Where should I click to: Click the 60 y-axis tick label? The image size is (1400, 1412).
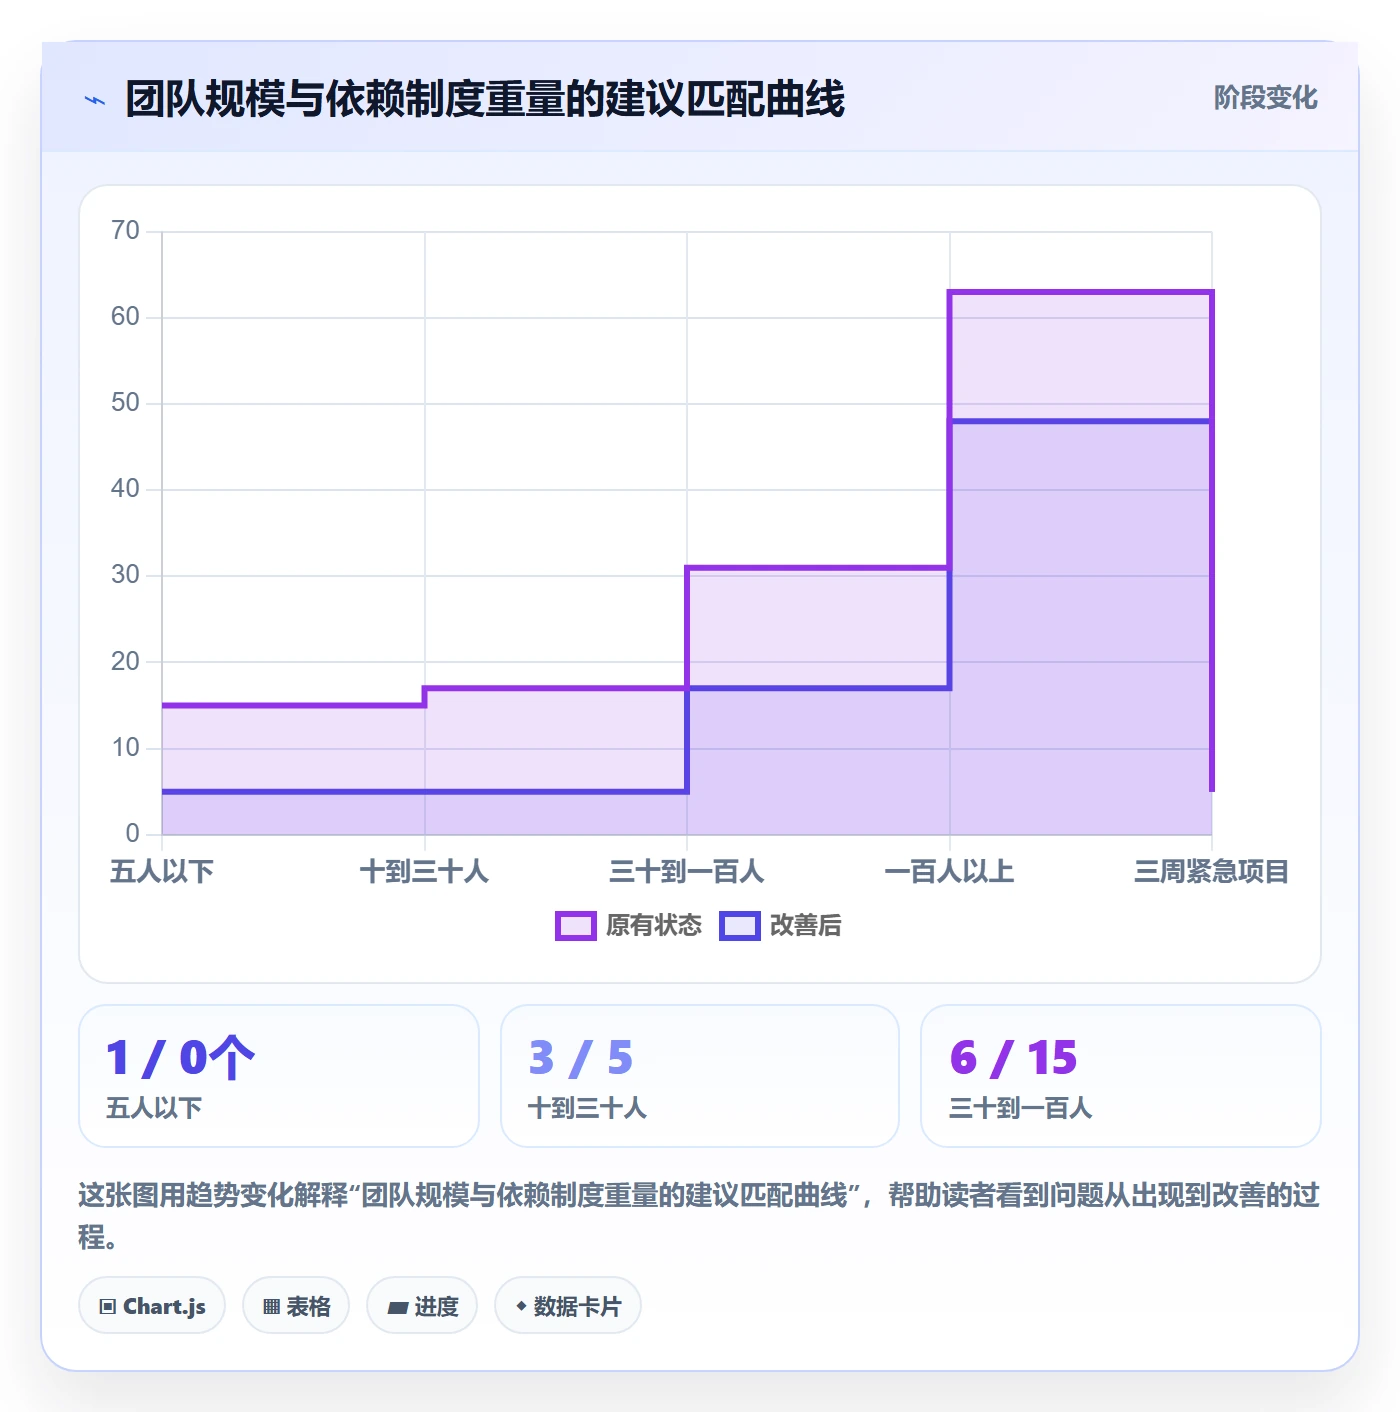click(x=125, y=317)
